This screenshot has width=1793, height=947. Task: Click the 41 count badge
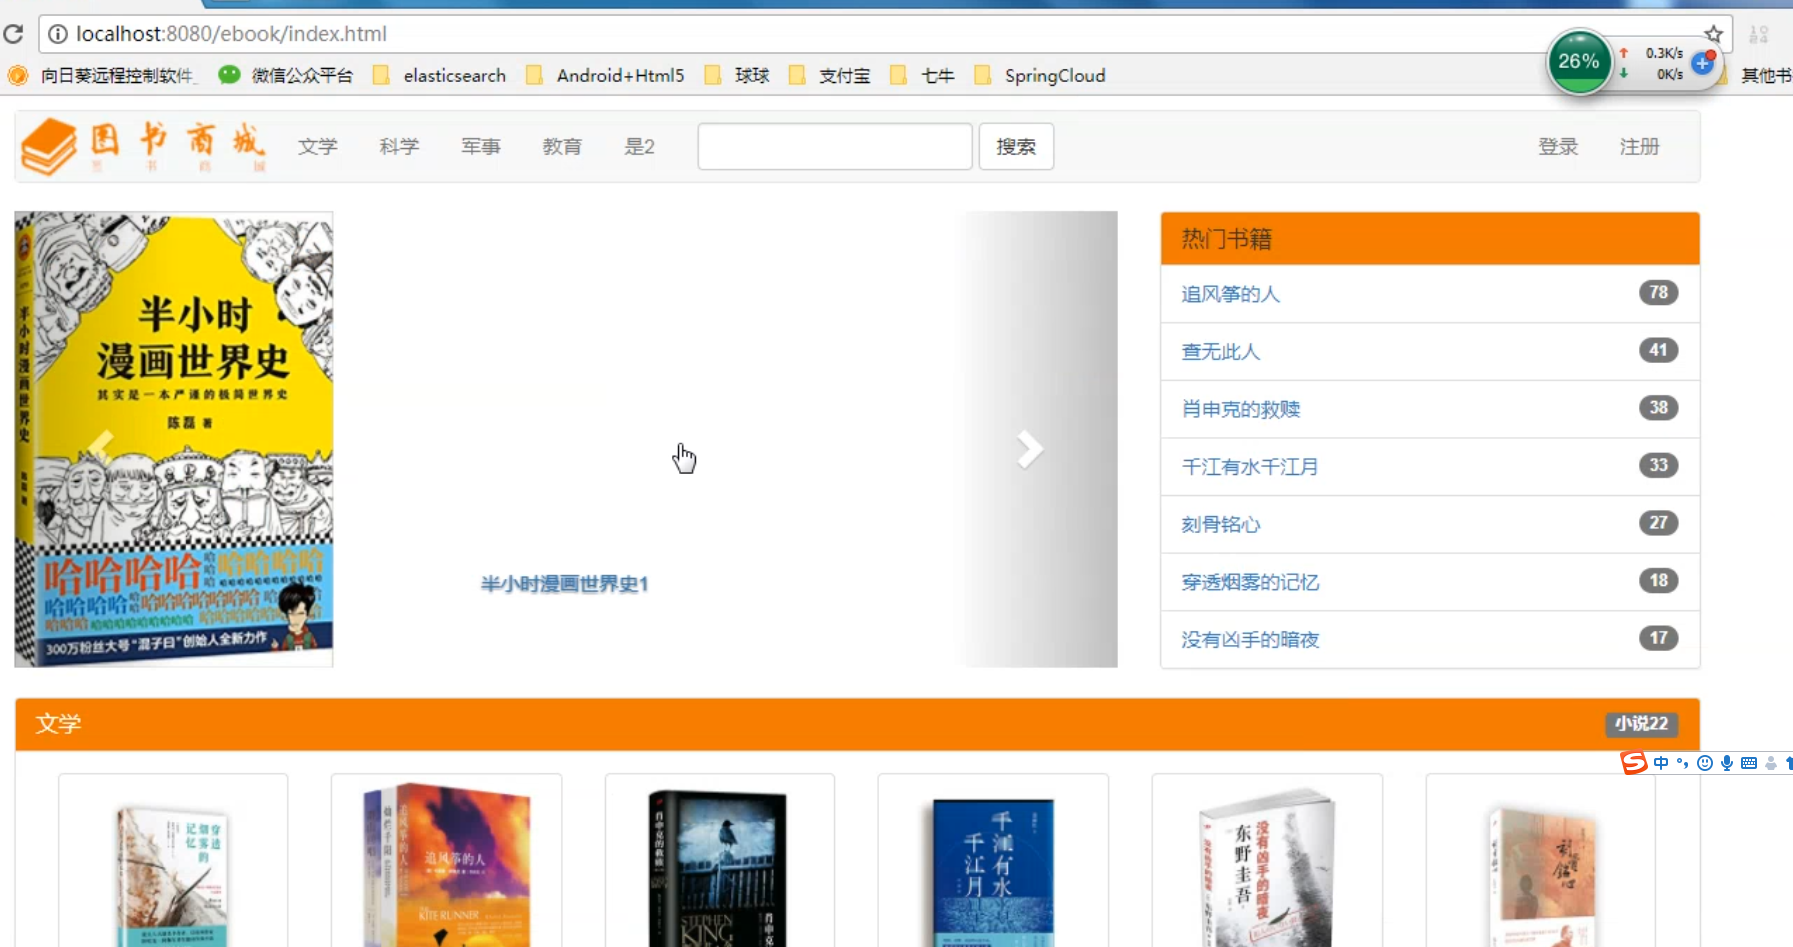click(x=1659, y=350)
